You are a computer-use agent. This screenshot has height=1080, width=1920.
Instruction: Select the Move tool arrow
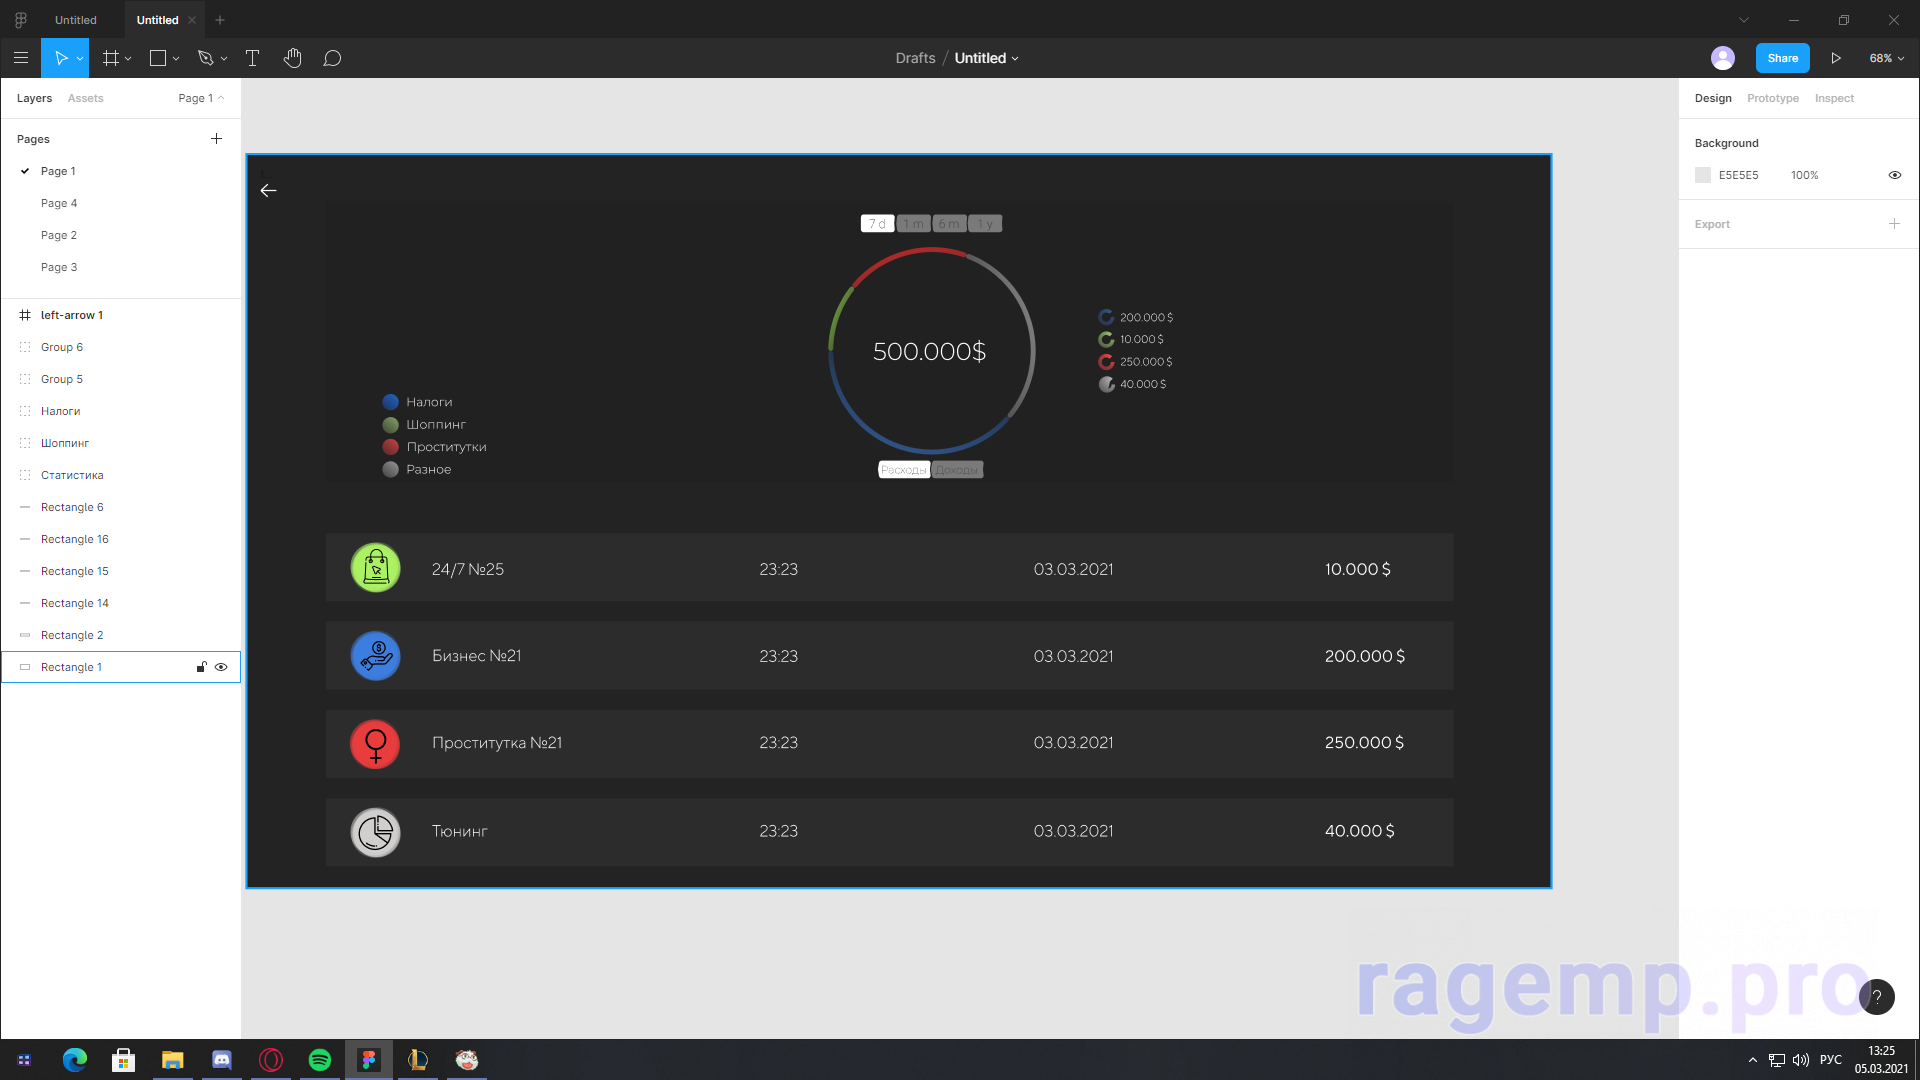(x=60, y=58)
